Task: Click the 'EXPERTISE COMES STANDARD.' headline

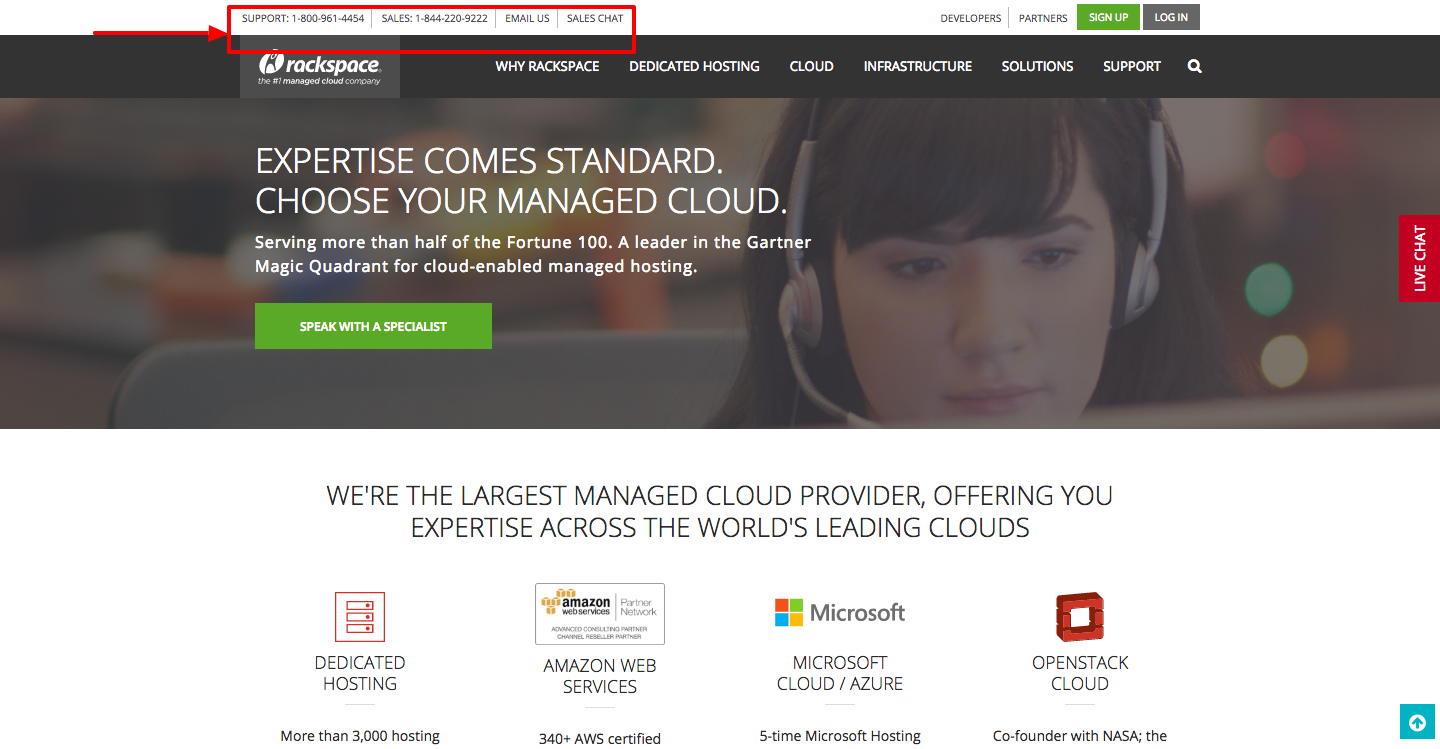Action: click(x=489, y=160)
